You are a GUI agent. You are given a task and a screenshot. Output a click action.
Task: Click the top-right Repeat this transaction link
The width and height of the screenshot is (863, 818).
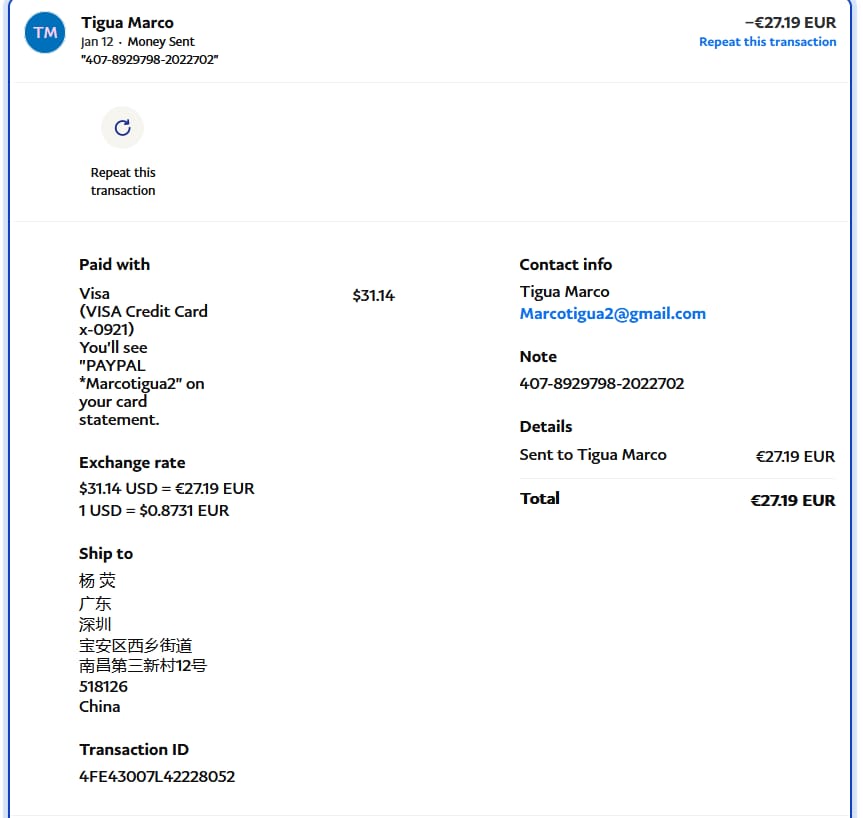tap(767, 42)
